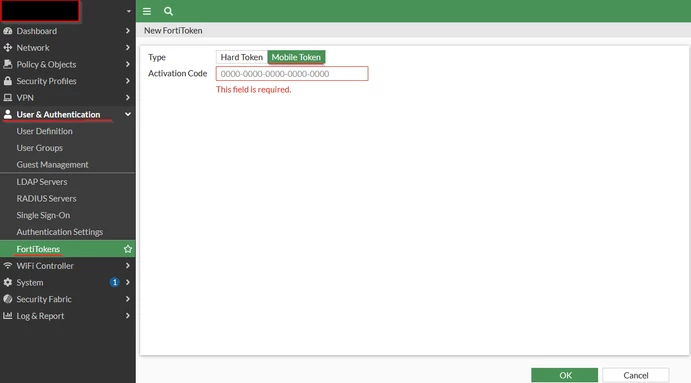Expand the Security Fabric chevron

pyautogui.click(x=127, y=299)
